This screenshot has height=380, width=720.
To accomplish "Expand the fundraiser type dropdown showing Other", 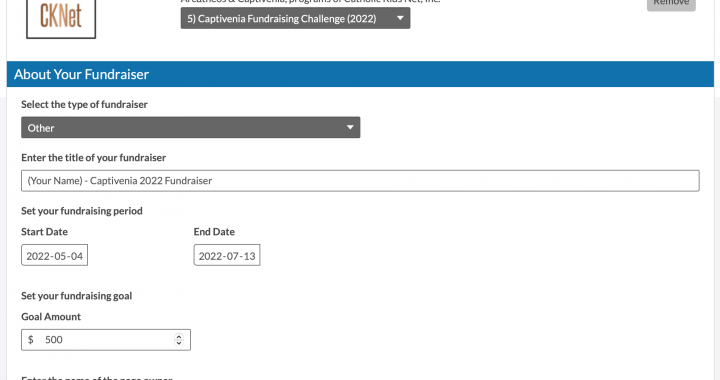I will (191, 128).
